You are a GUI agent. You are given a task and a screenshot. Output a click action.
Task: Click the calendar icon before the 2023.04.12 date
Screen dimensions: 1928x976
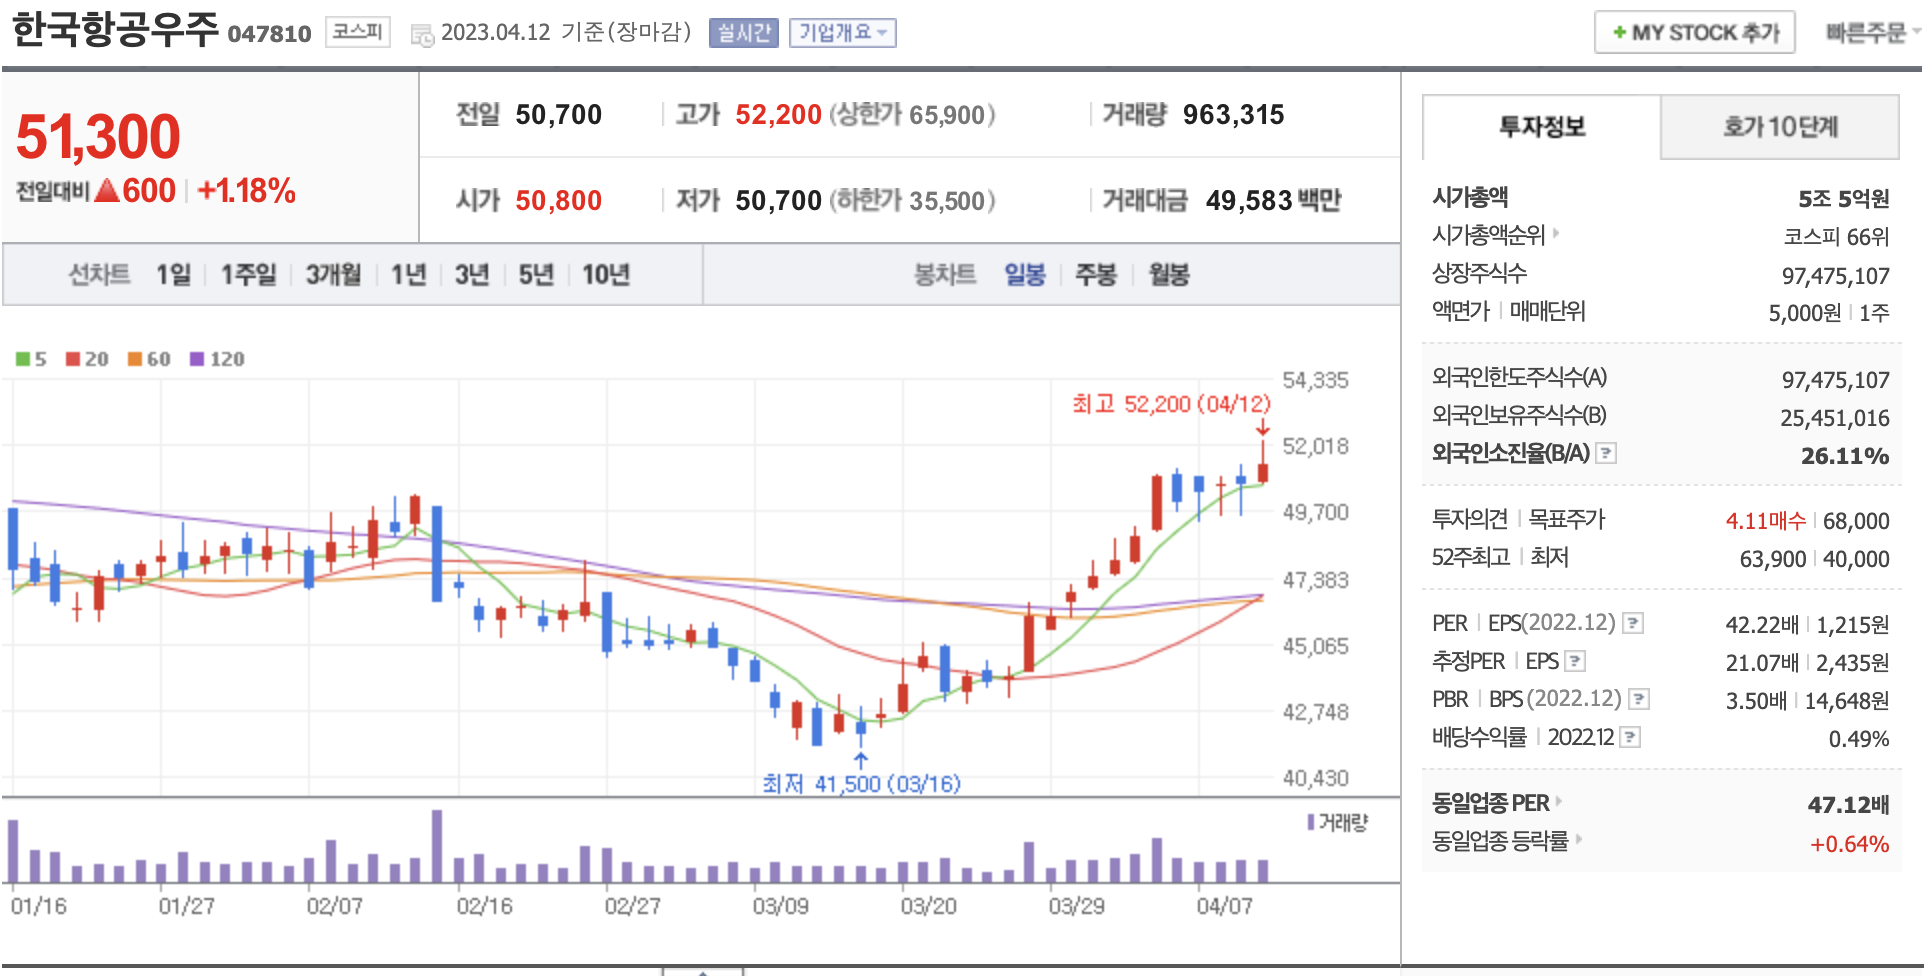[422, 34]
